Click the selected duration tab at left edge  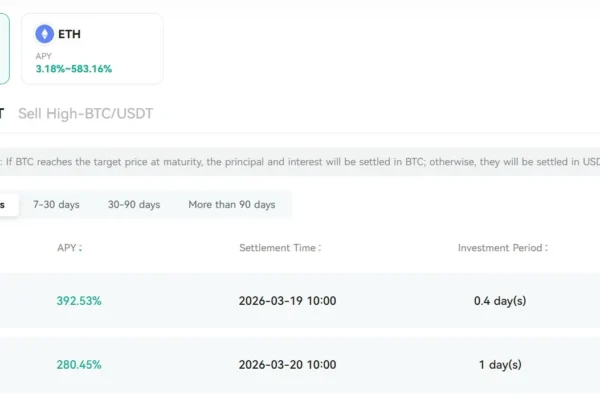pyautogui.click(x=6, y=205)
